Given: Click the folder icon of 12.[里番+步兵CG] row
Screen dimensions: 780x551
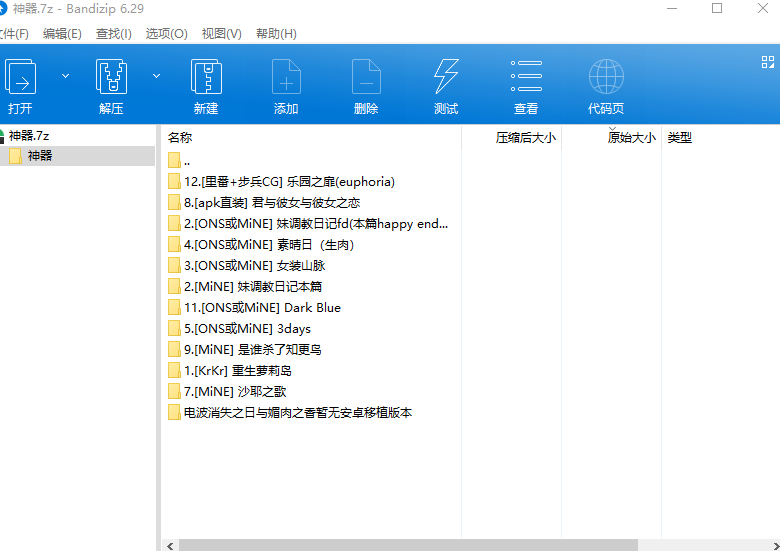Looking at the screenshot, I should point(174,182).
